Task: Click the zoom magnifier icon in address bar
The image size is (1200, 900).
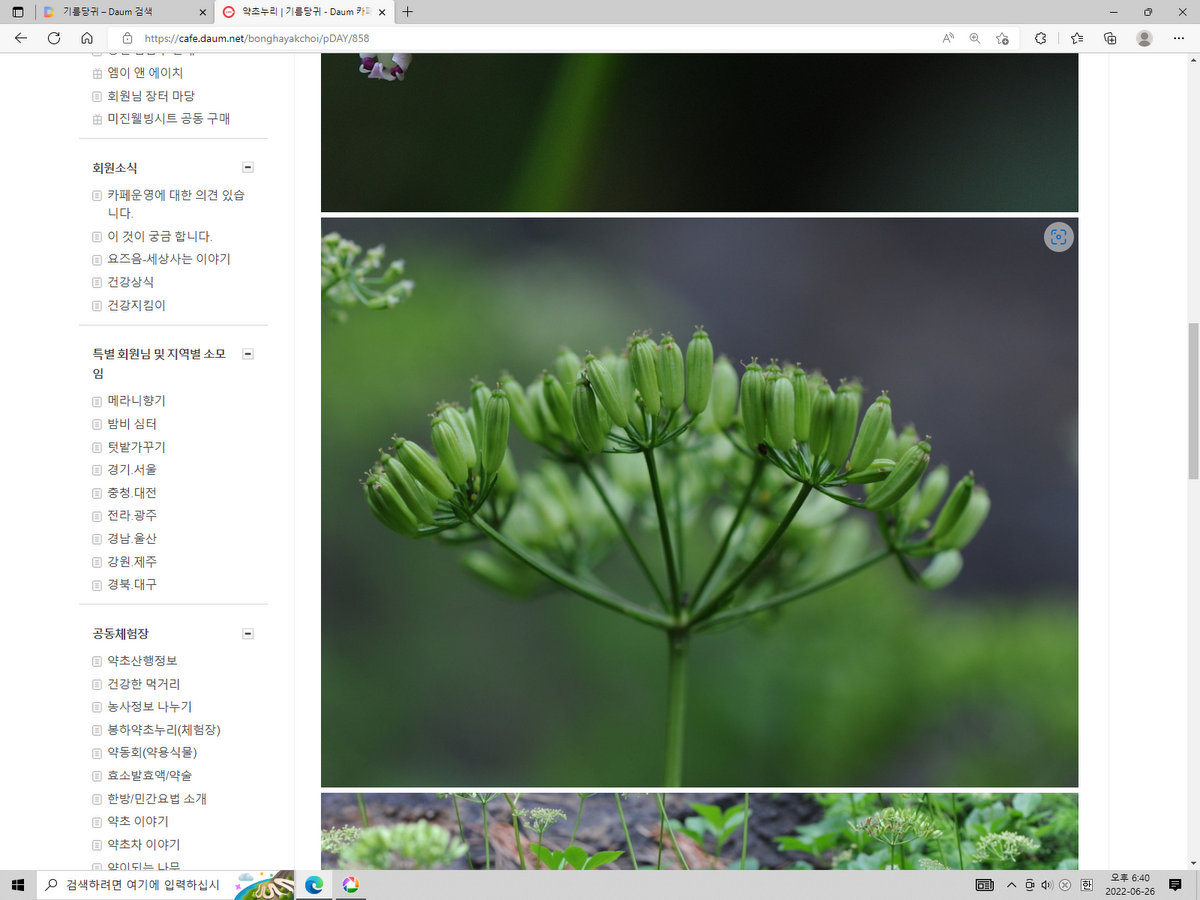Action: 975,38
